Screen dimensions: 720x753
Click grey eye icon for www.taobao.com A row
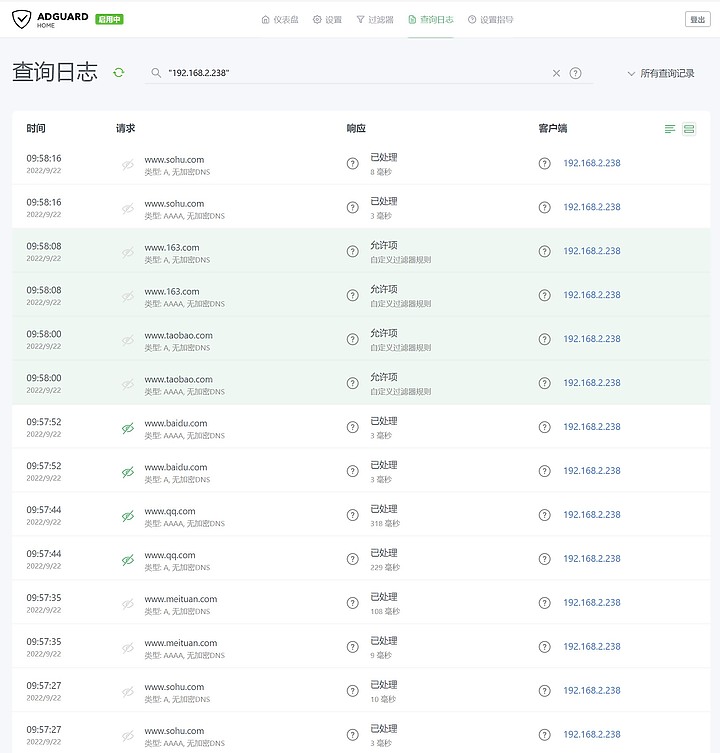coord(128,340)
